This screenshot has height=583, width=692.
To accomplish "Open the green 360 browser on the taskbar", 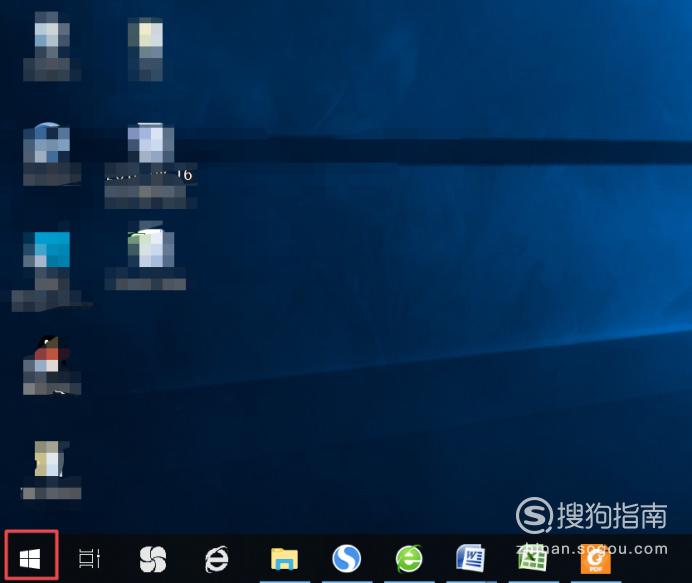I will coord(409,559).
